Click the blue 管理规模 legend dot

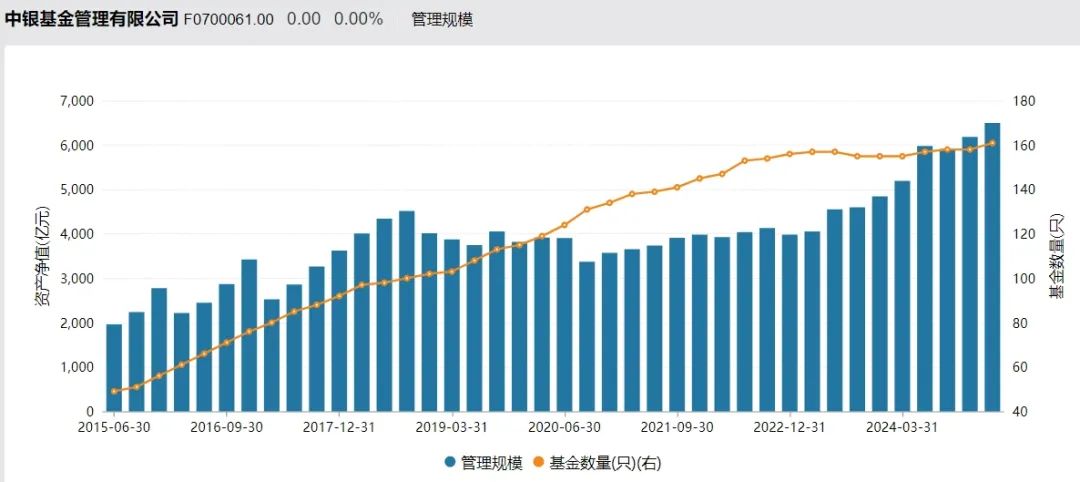[451, 462]
